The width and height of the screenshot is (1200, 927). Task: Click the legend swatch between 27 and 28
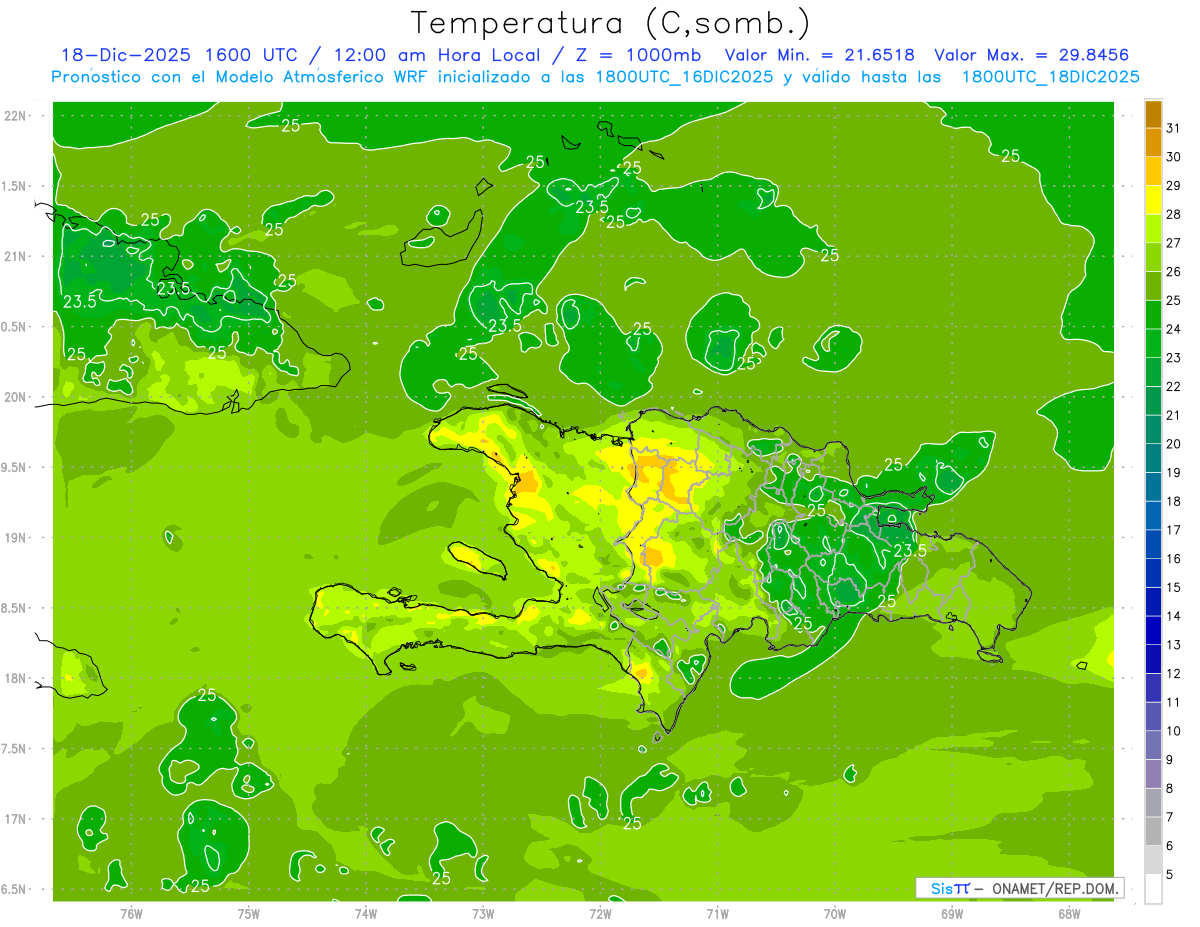1153,229
